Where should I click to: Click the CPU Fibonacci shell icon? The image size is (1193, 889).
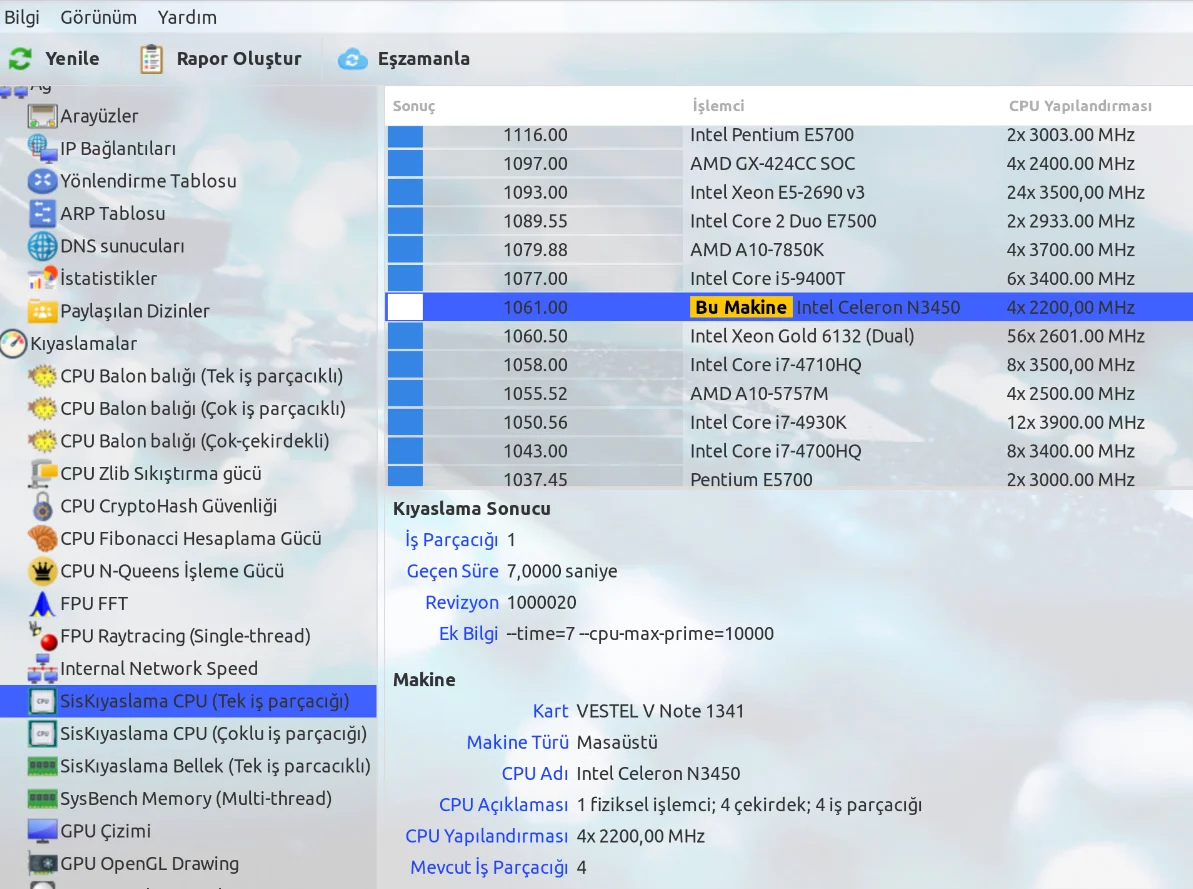pyautogui.click(x=43, y=539)
